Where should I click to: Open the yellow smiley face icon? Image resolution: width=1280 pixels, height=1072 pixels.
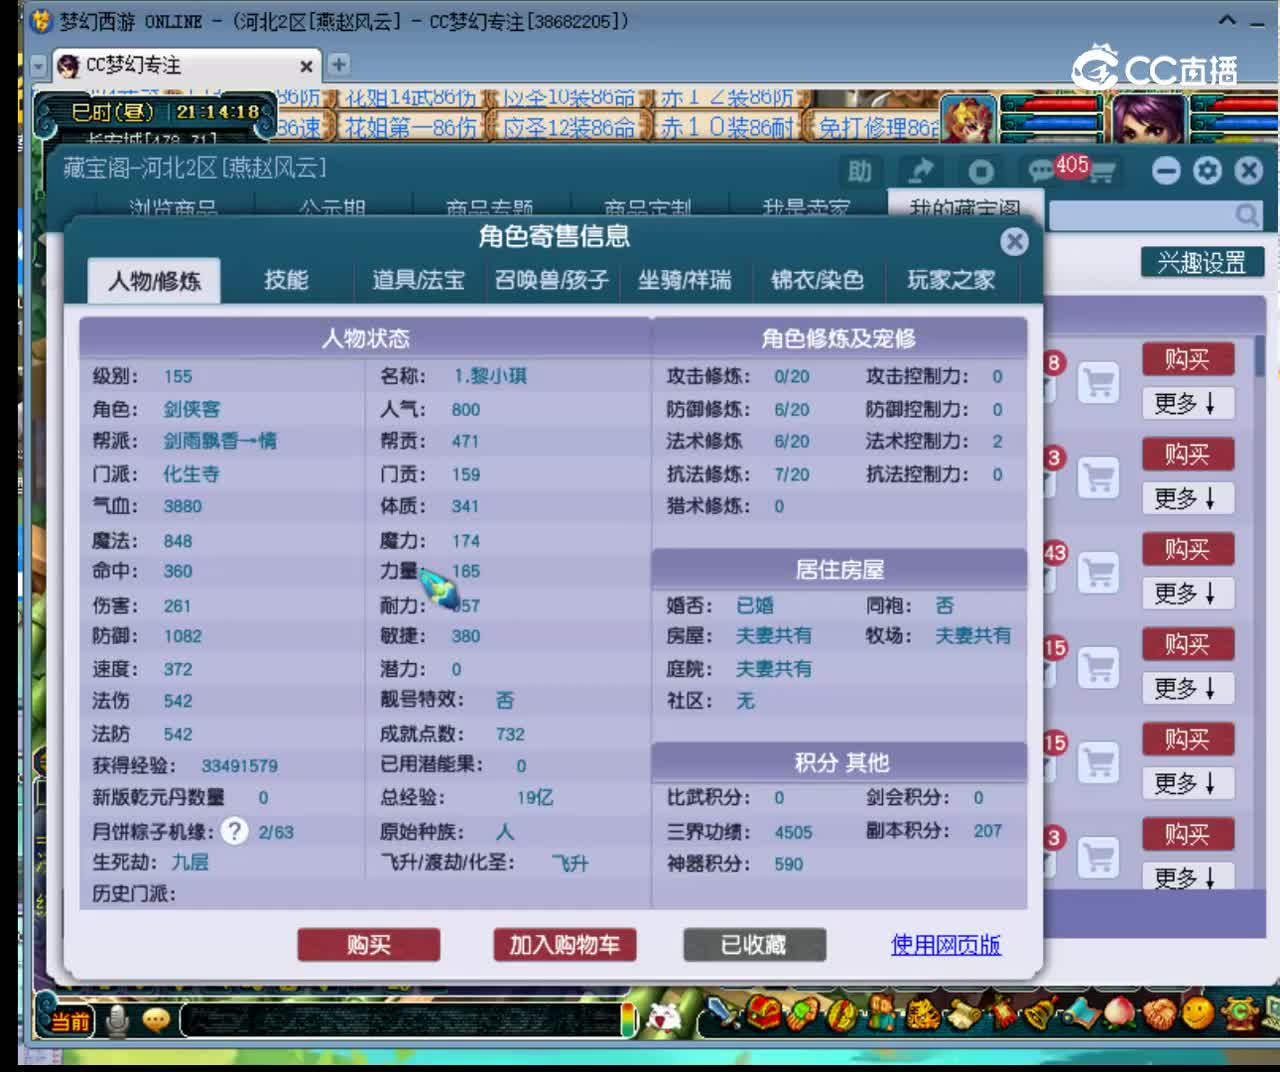click(x=1198, y=1014)
